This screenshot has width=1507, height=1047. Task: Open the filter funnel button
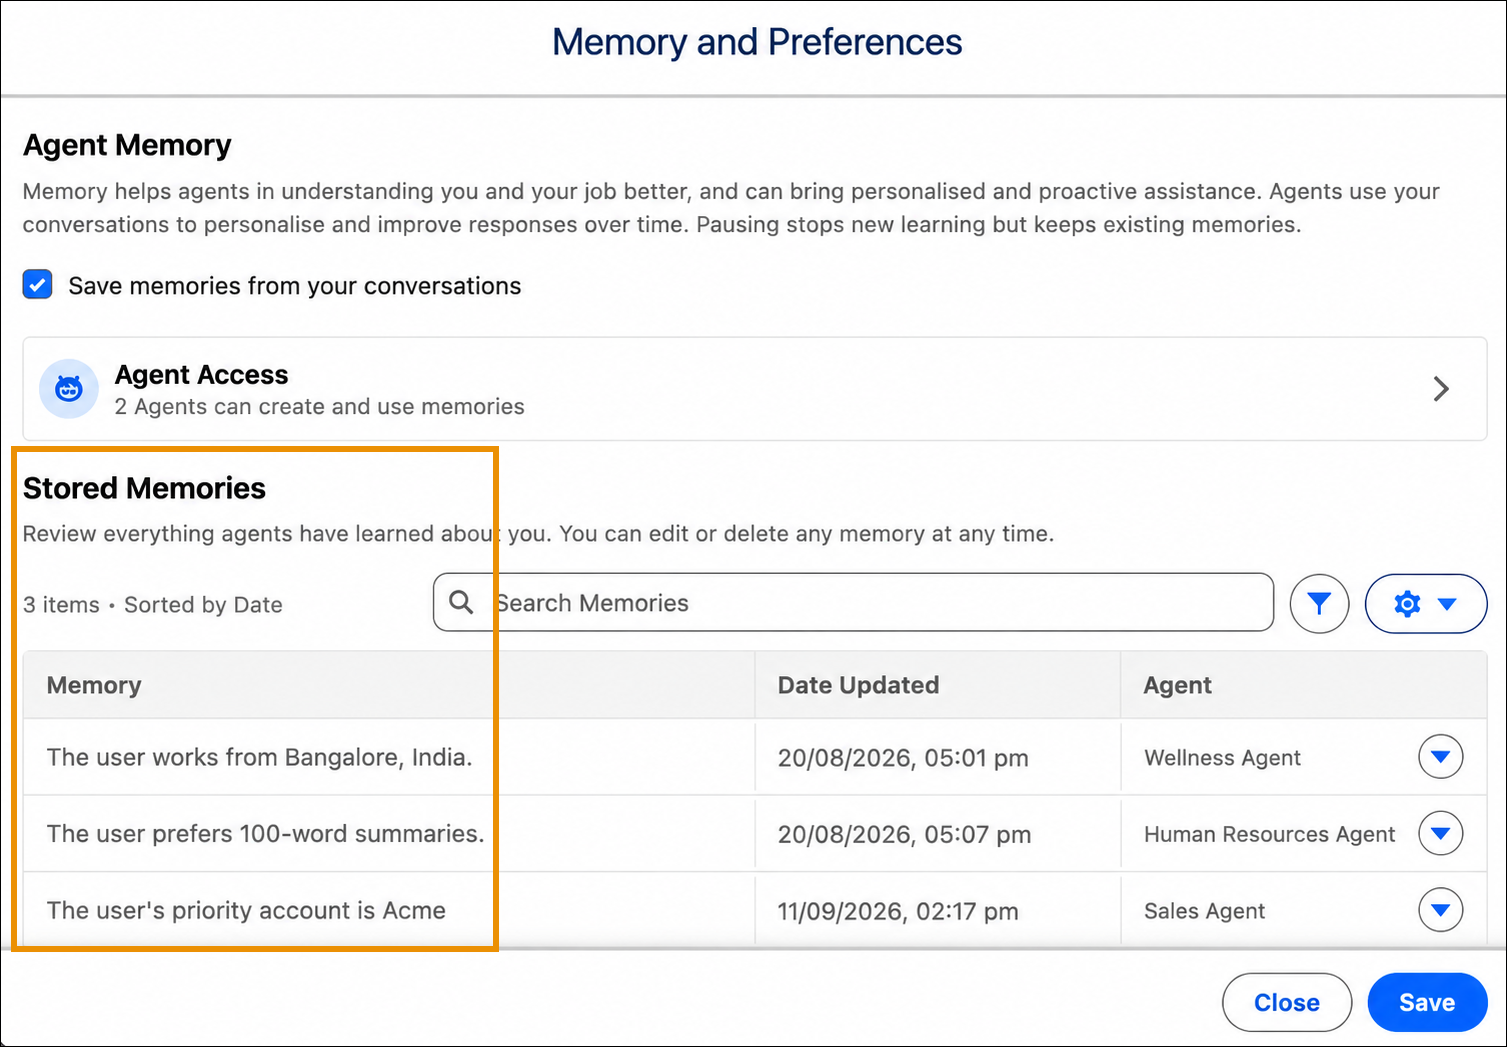pos(1320,603)
